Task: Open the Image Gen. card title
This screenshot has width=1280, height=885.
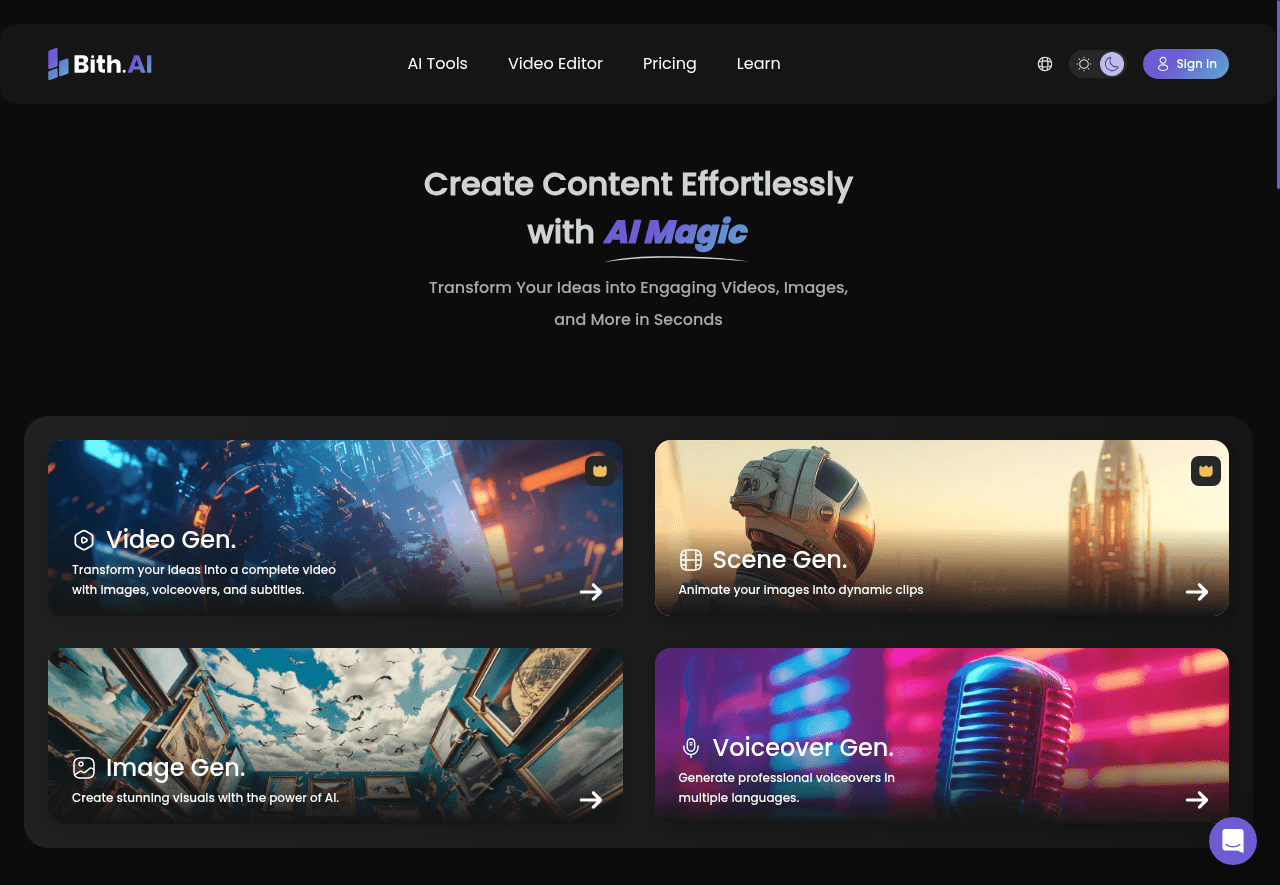Action: 175,768
